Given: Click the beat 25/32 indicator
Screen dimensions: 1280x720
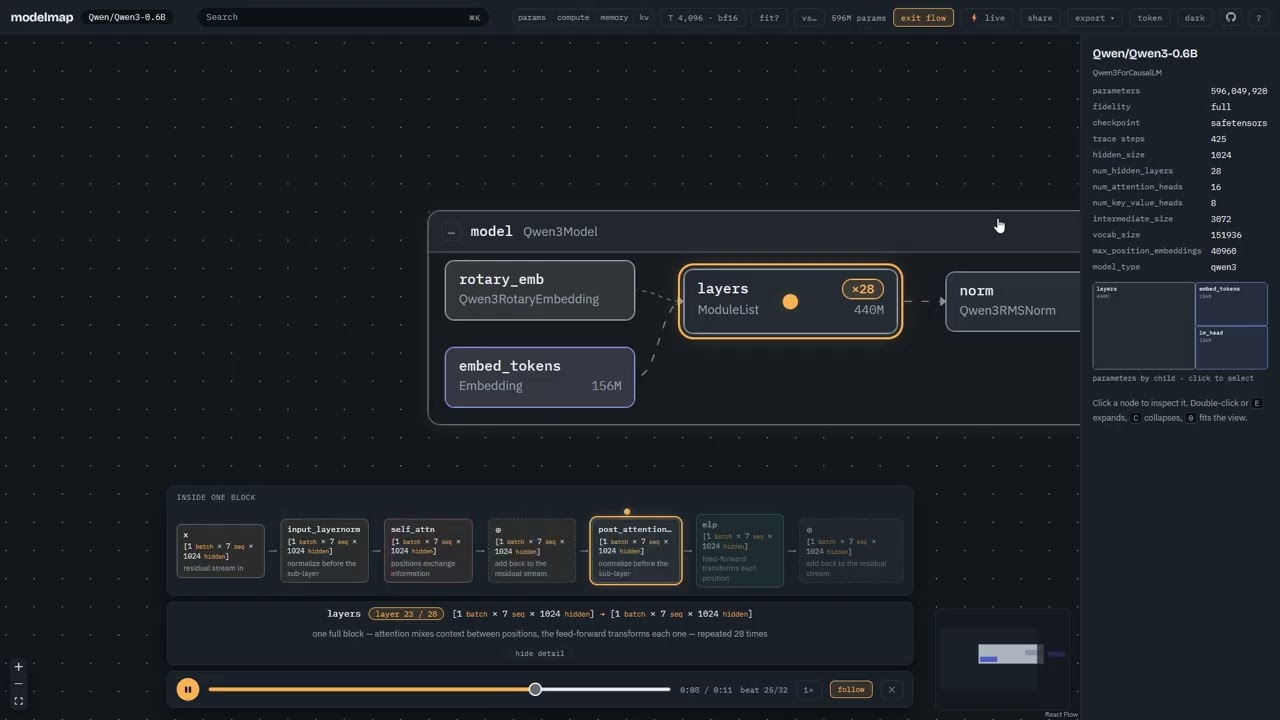Looking at the screenshot, I should pos(764,690).
